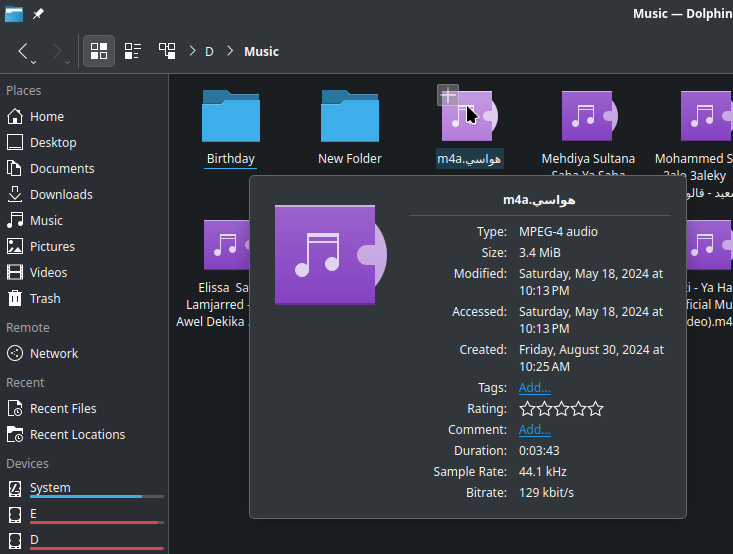This screenshot has width=733, height=554.
Task: Click the 44.1 kHz sample rate value
Action: pos(543,472)
